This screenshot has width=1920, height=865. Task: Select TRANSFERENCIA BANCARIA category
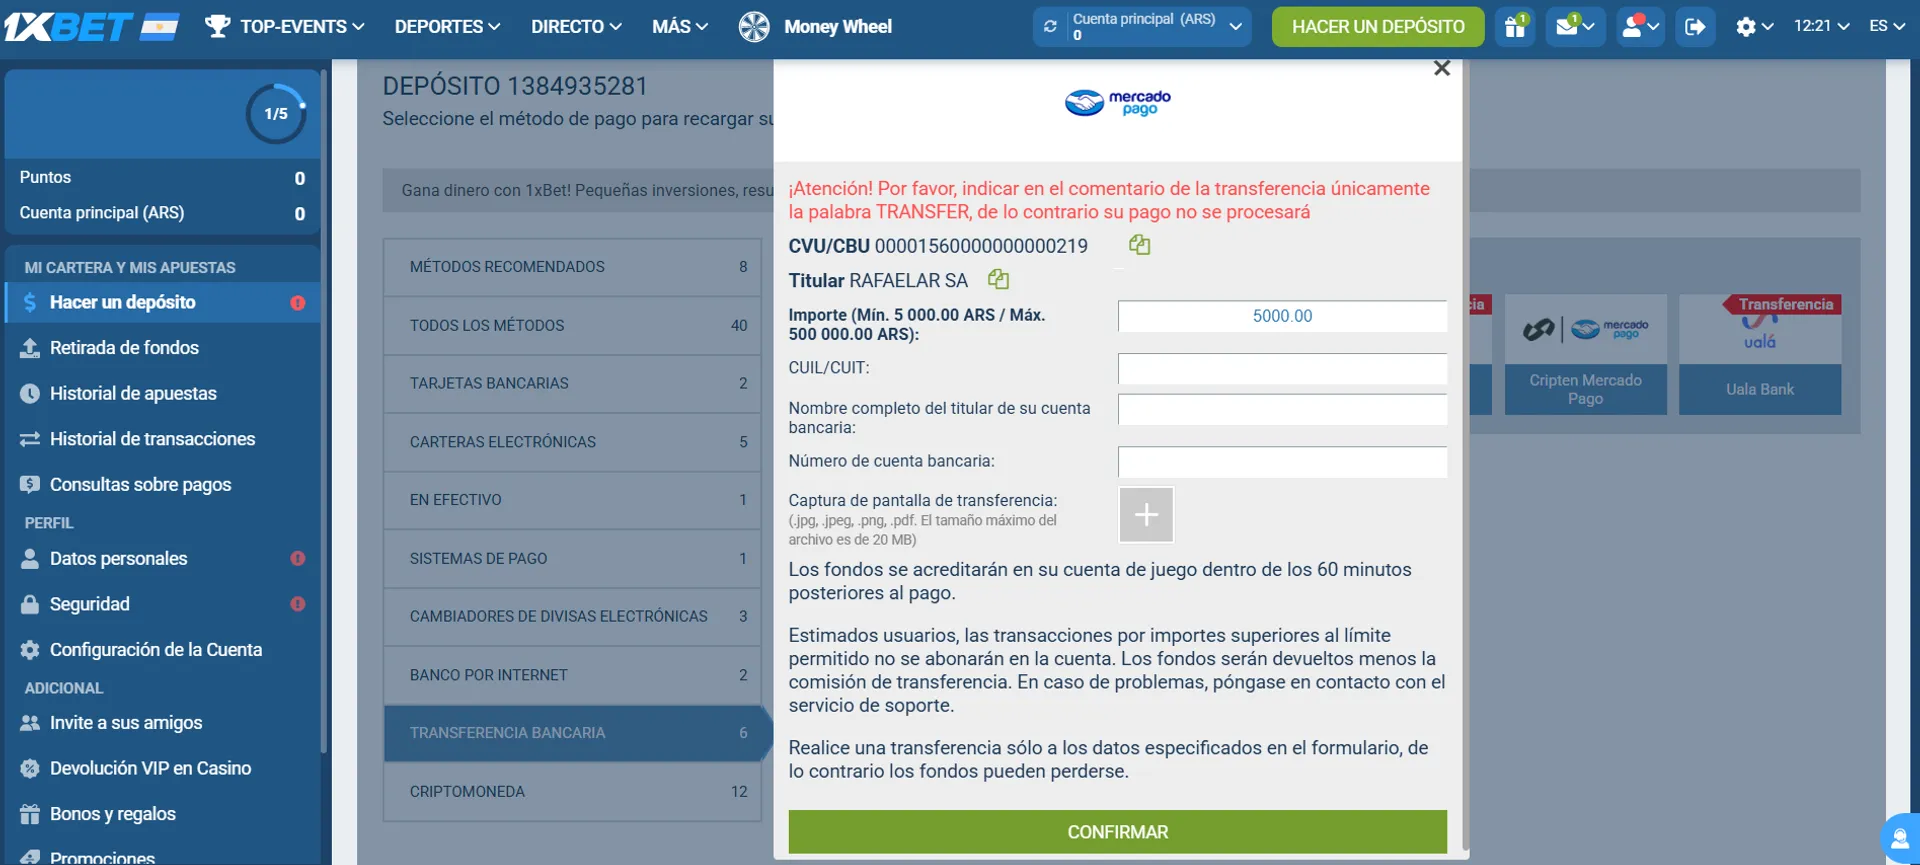pos(576,733)
